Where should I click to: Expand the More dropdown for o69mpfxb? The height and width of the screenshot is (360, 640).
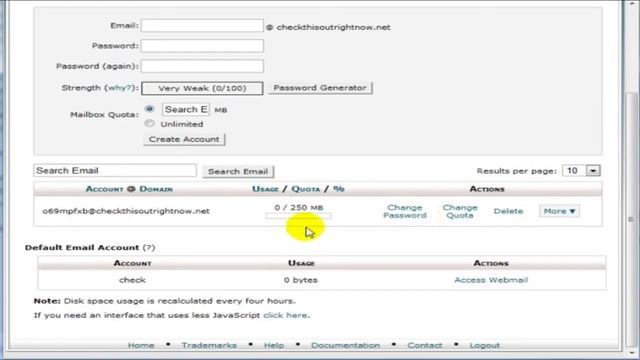click(559, 211)
